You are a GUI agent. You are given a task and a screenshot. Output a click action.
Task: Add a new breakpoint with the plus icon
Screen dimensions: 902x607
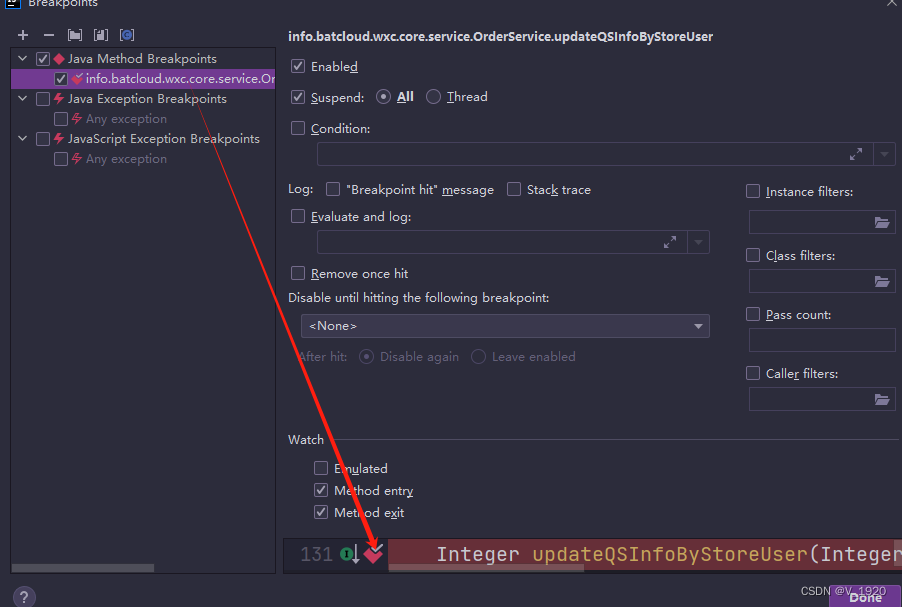pos(23,34)
